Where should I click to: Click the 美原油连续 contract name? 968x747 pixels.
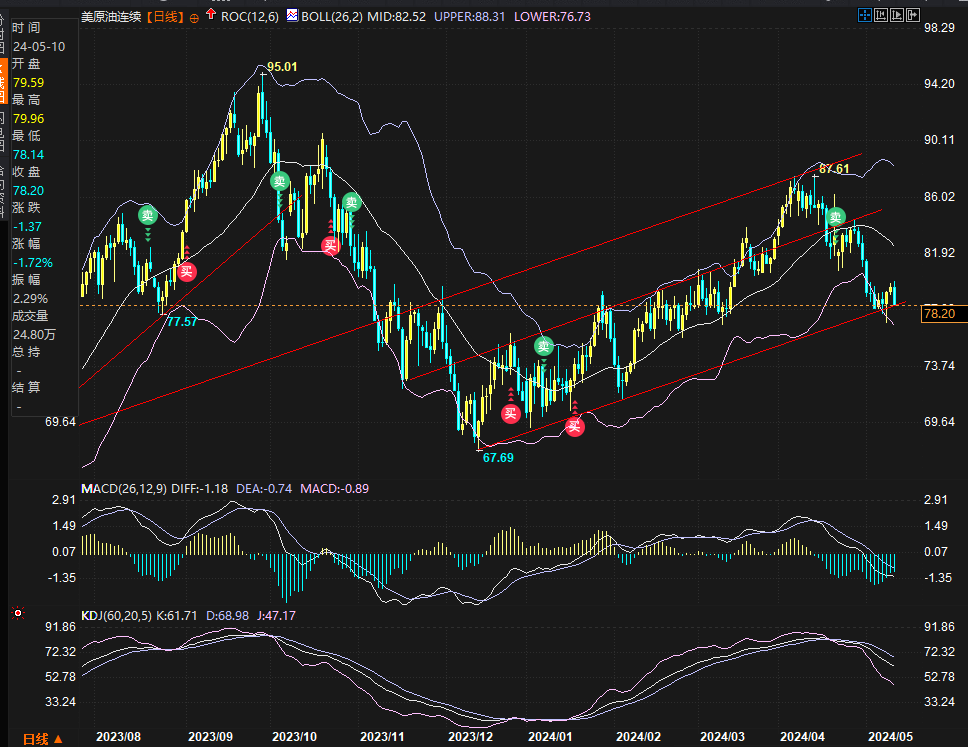click(x=111, y=16)
